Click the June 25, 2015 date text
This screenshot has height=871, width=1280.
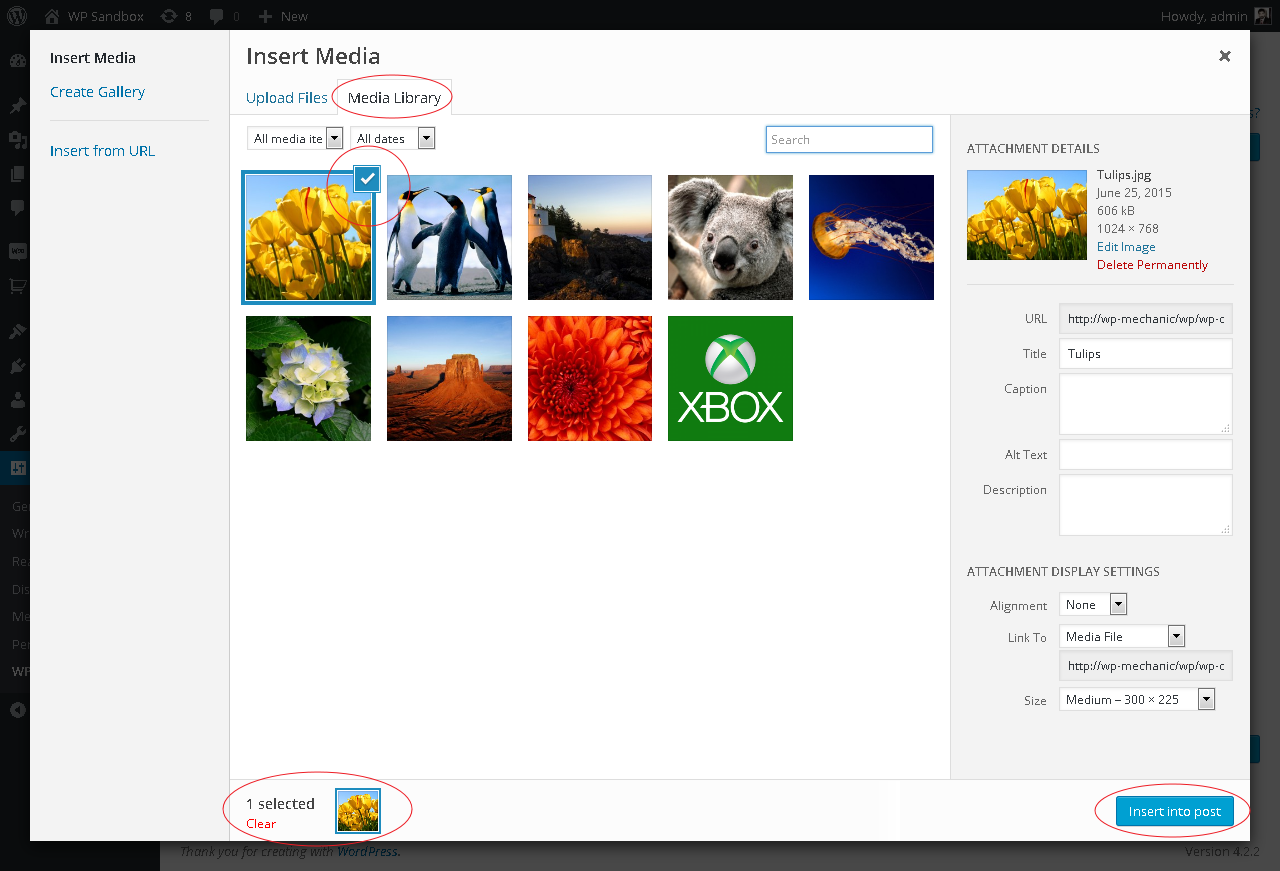pos(1134,193)
